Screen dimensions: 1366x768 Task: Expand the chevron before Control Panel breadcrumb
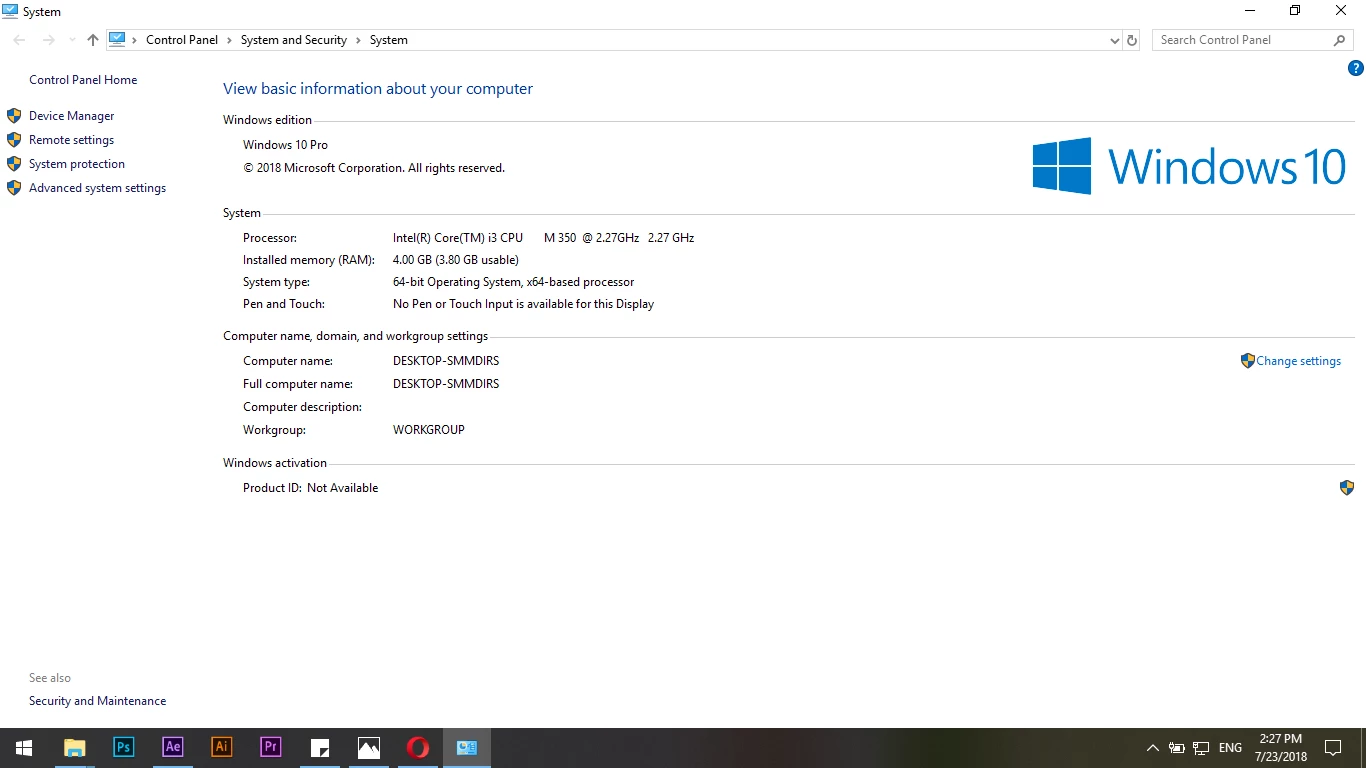[135, 40]
